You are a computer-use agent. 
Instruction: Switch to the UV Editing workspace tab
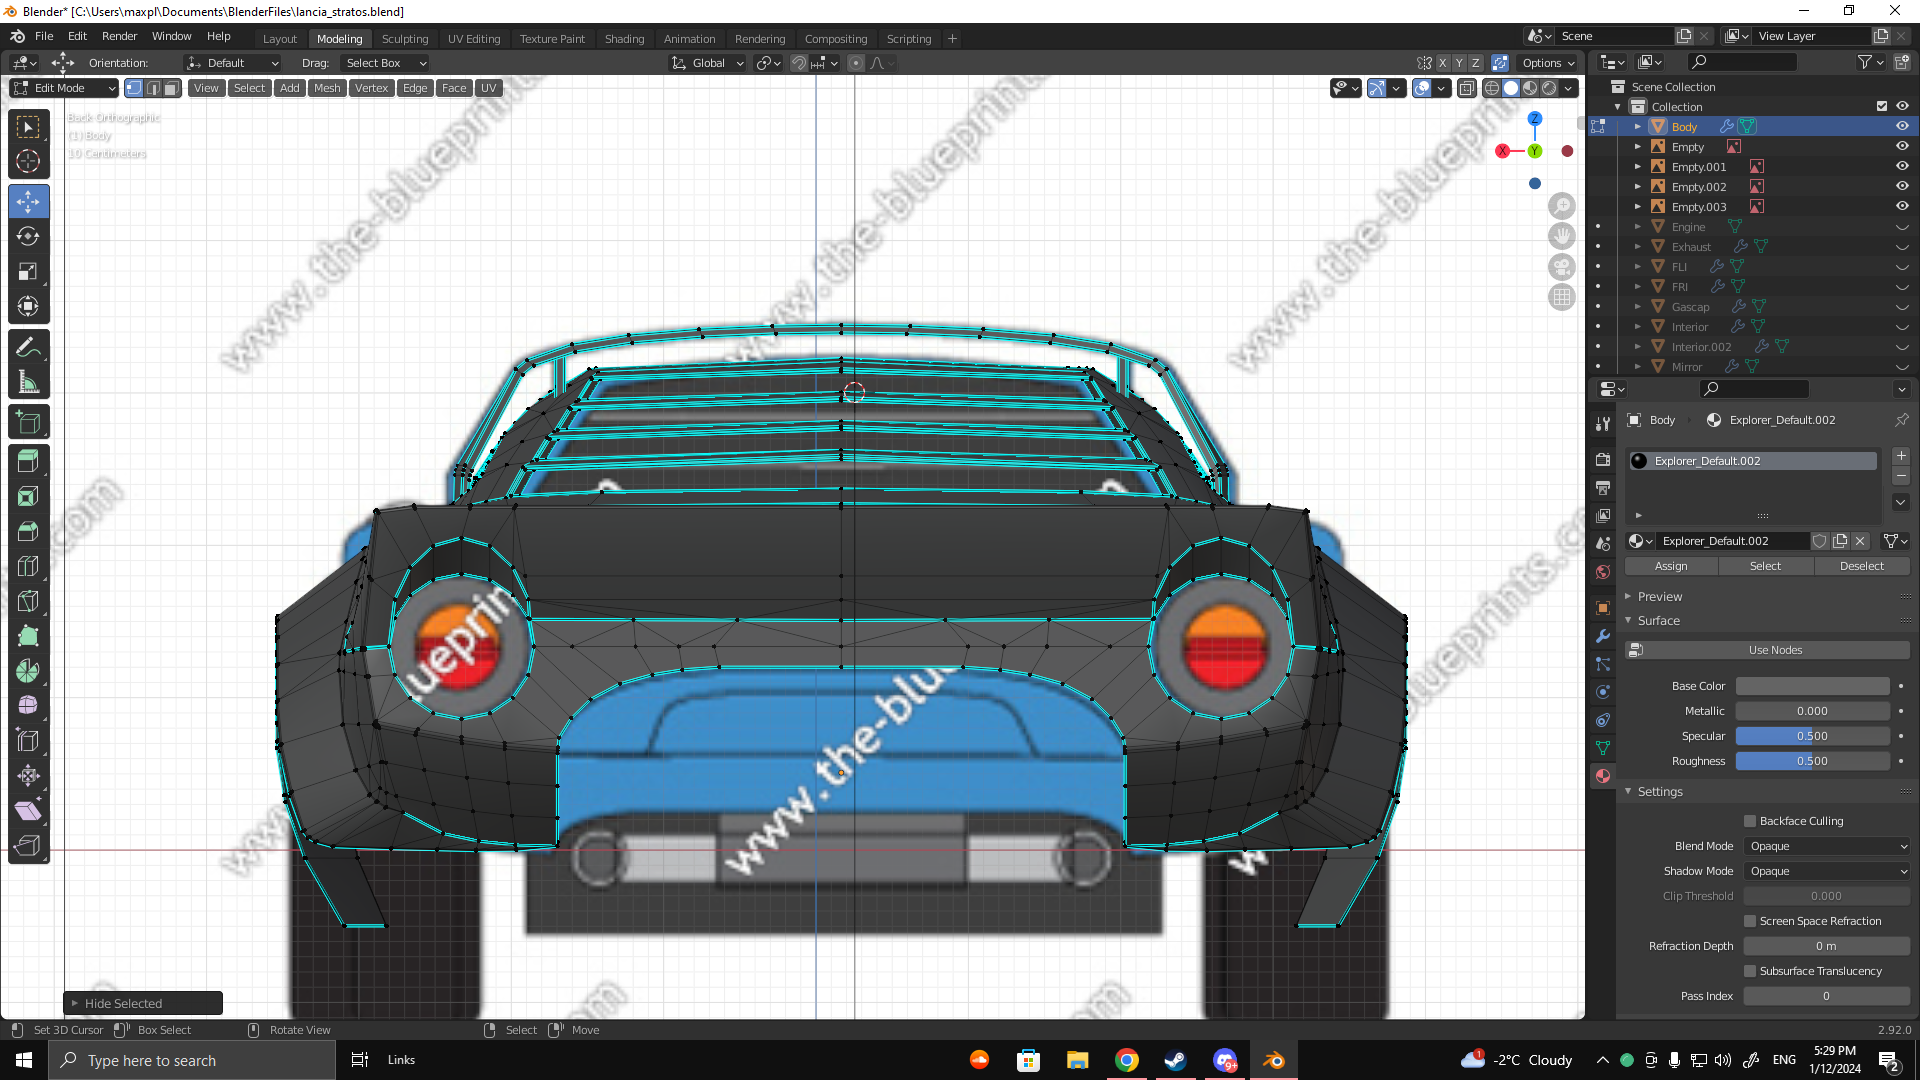click(x=473, y=38)
